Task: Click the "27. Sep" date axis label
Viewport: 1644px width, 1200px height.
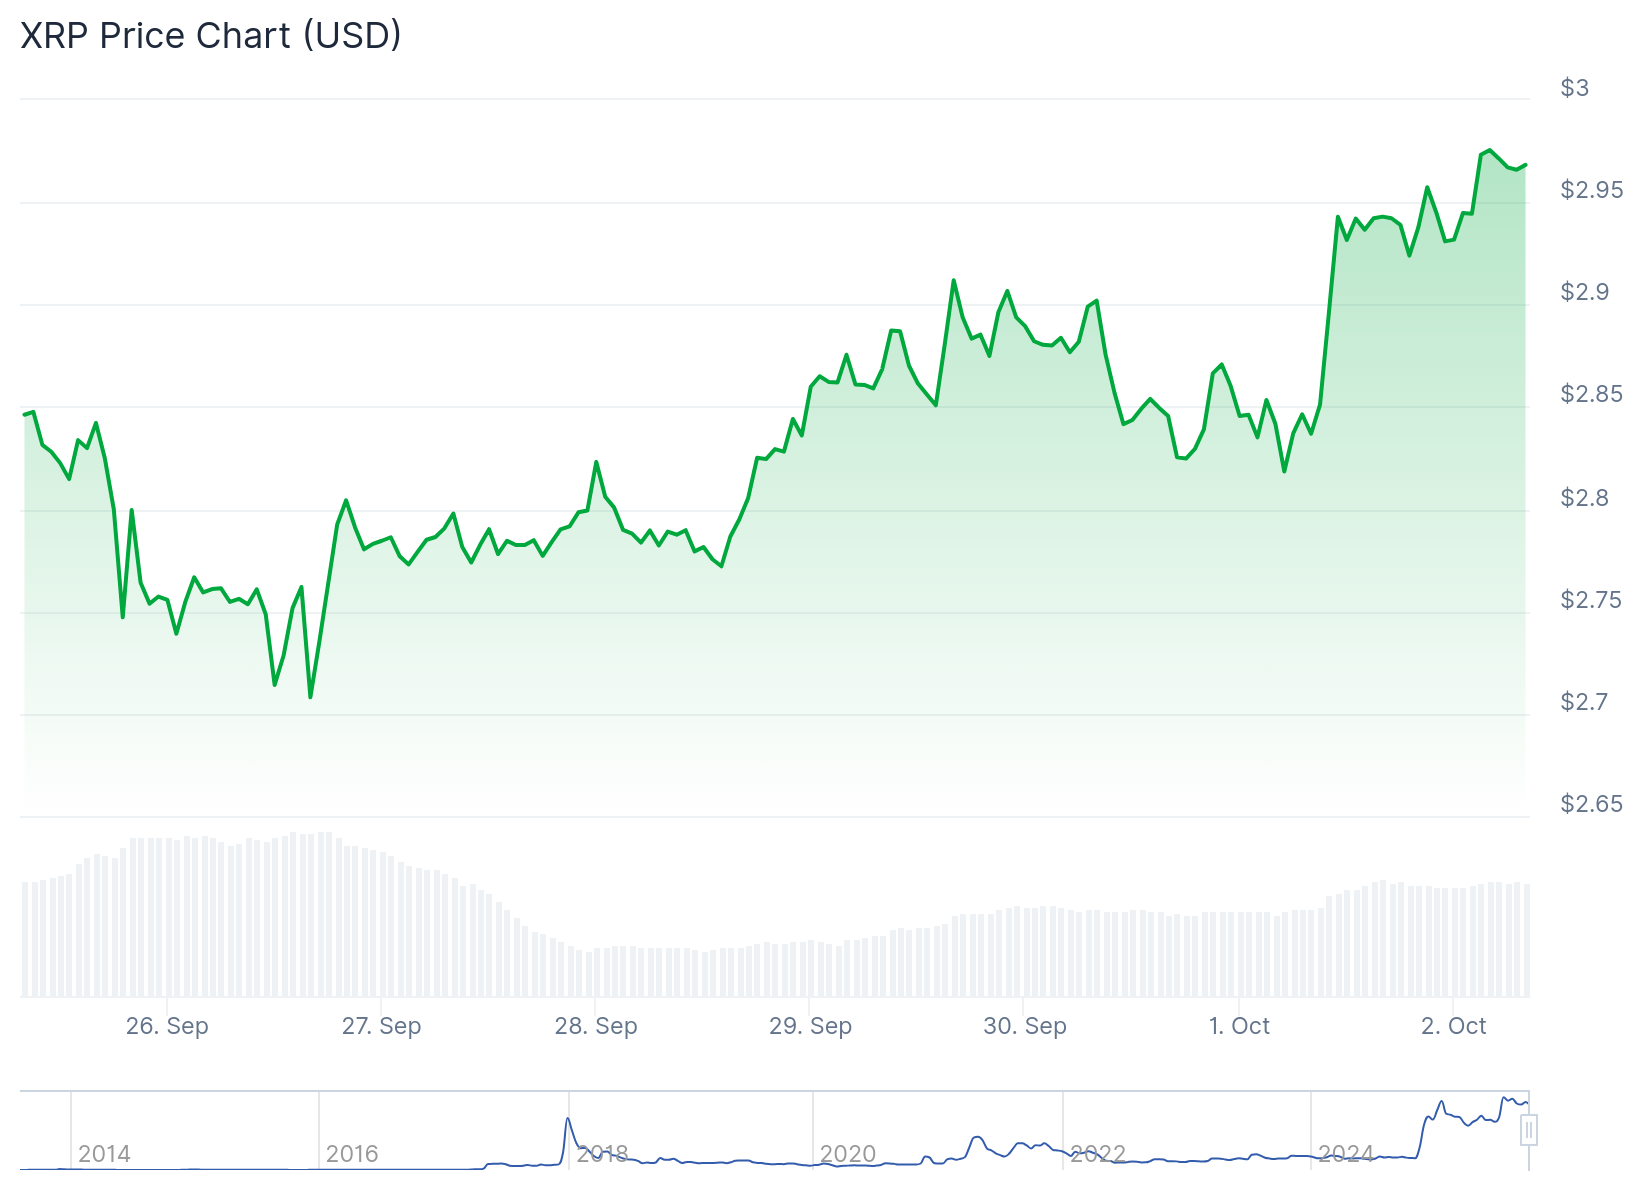Action: coord(381,1026)
